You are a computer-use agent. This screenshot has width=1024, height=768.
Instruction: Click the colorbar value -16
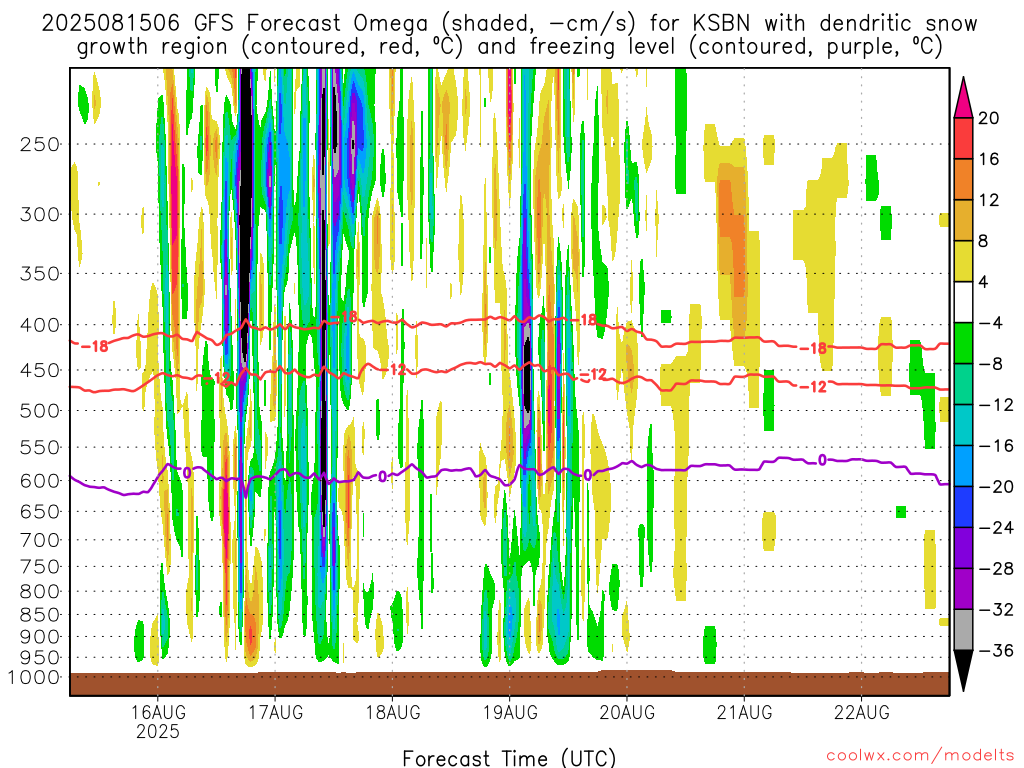(x=996, y=446)
